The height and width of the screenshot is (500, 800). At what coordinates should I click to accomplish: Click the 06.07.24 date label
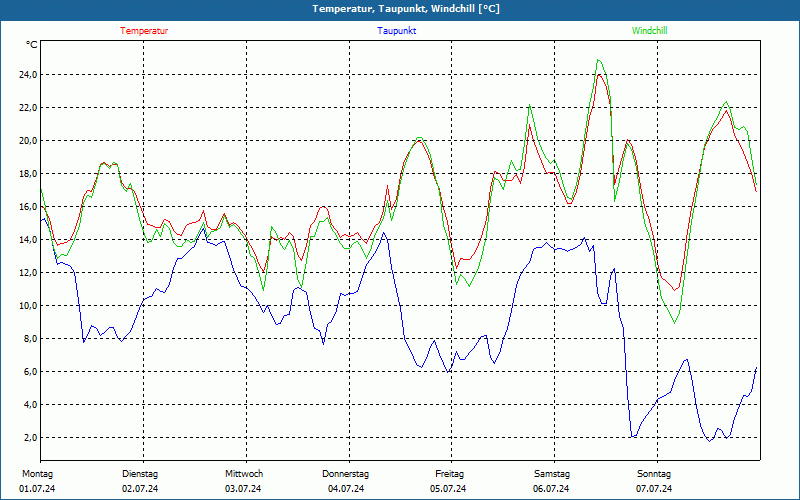(x=551, y=489)
